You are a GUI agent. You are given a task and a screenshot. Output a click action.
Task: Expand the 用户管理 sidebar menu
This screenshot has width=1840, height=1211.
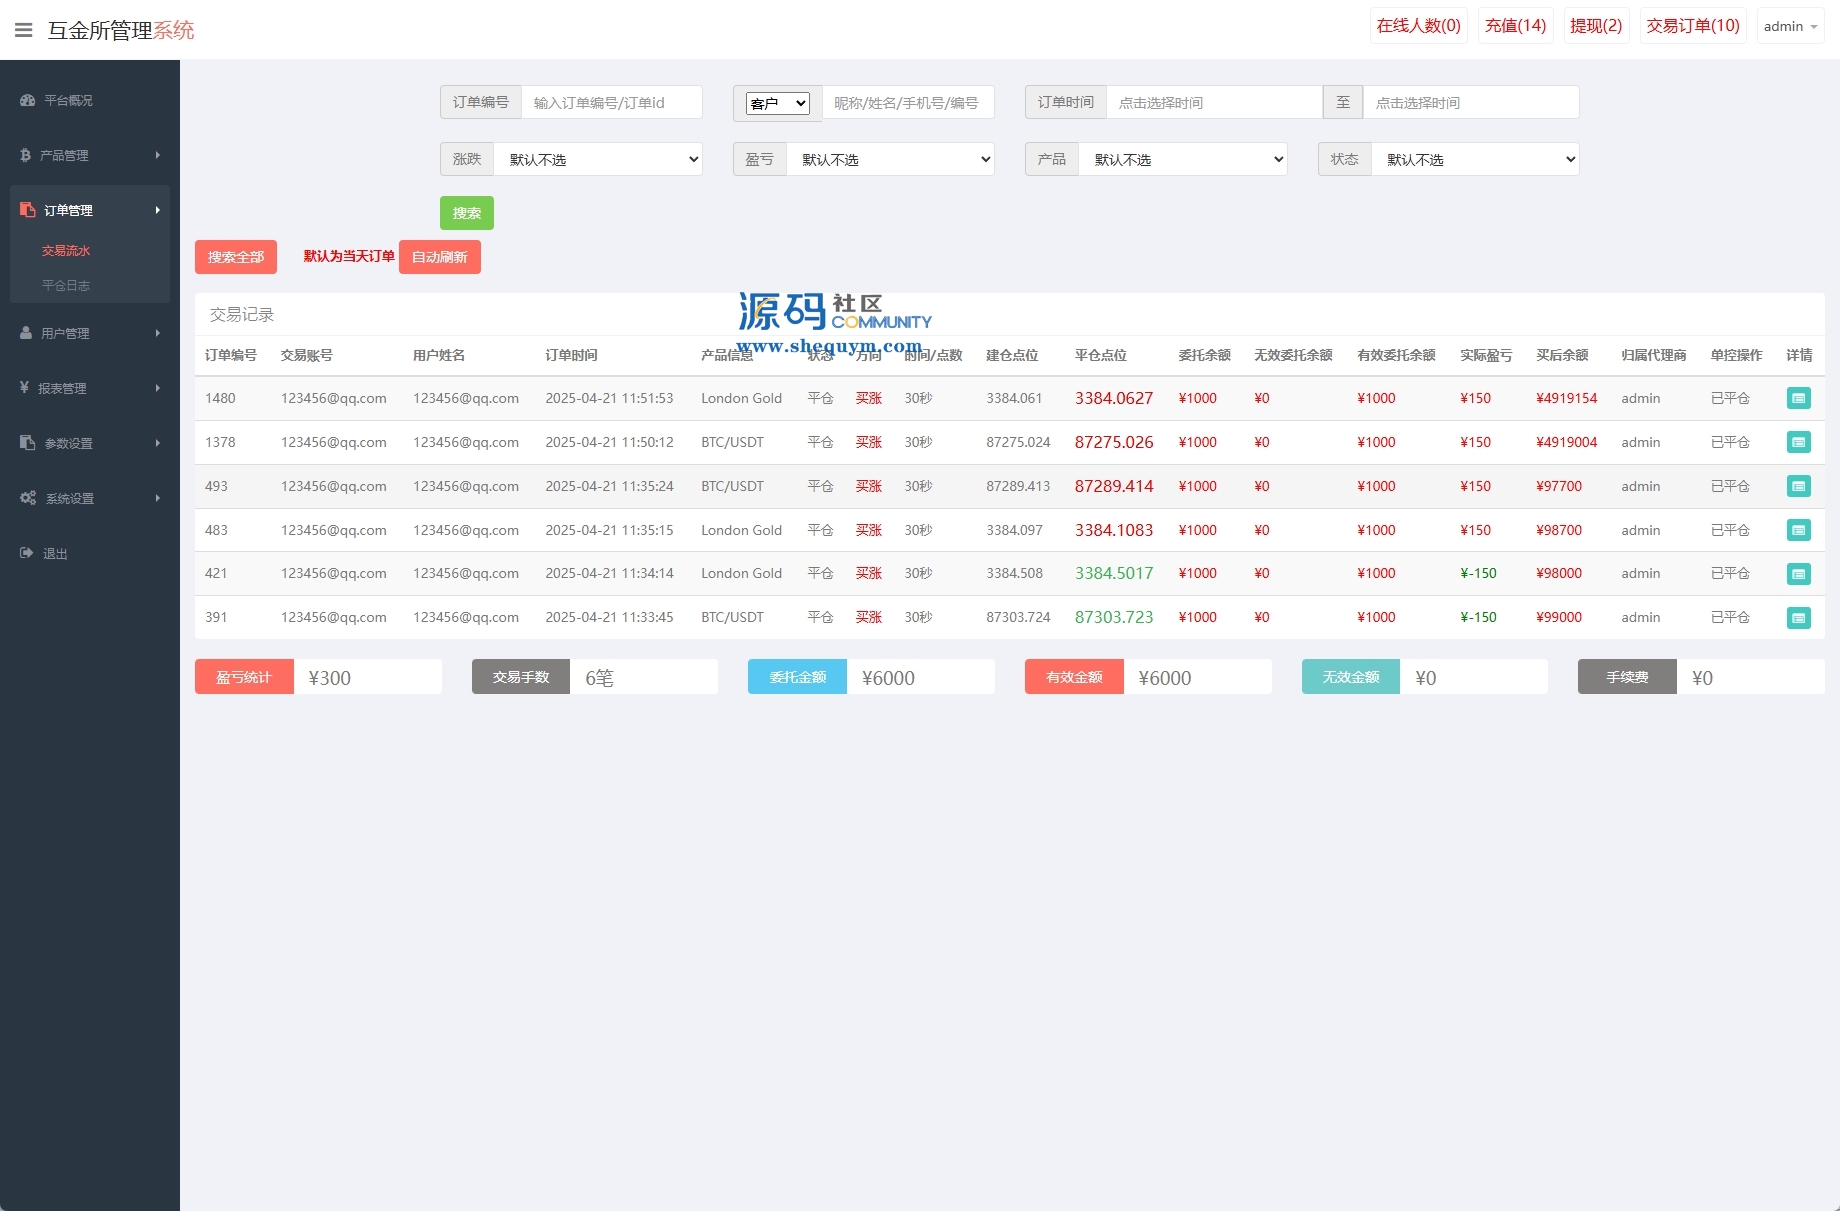90,333
